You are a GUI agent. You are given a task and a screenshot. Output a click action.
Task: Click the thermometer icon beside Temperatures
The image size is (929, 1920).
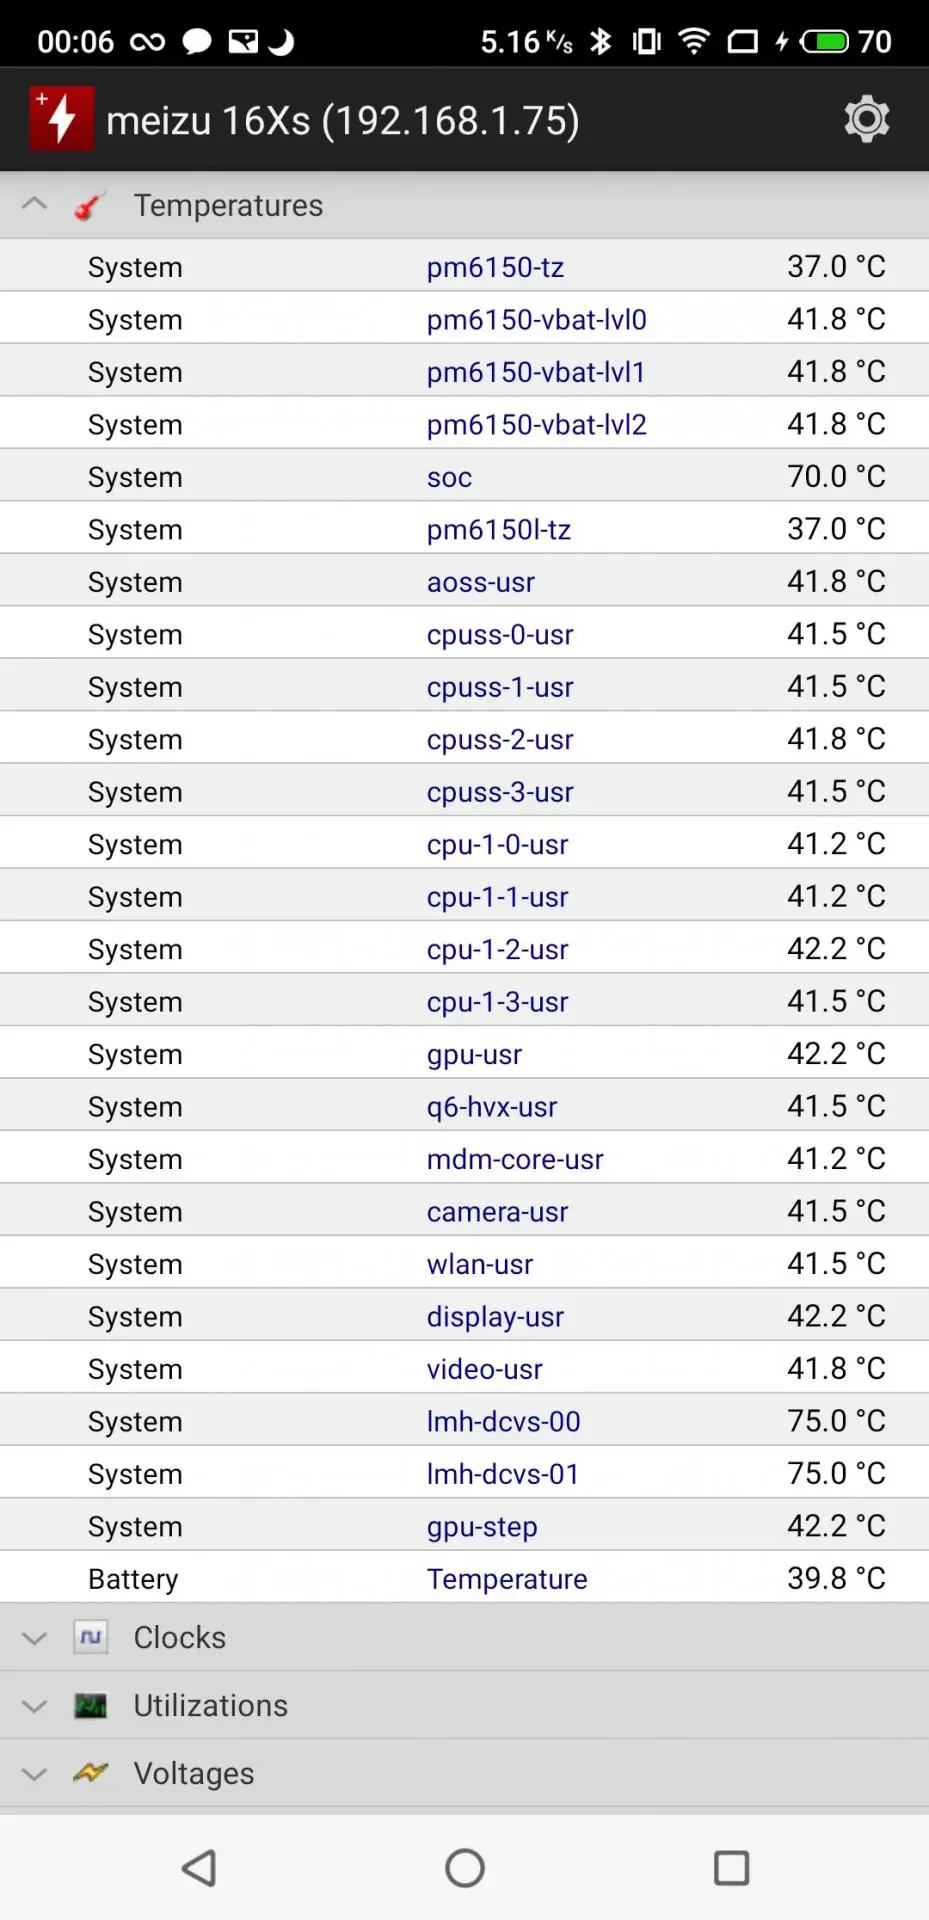[x=89, y=206]
